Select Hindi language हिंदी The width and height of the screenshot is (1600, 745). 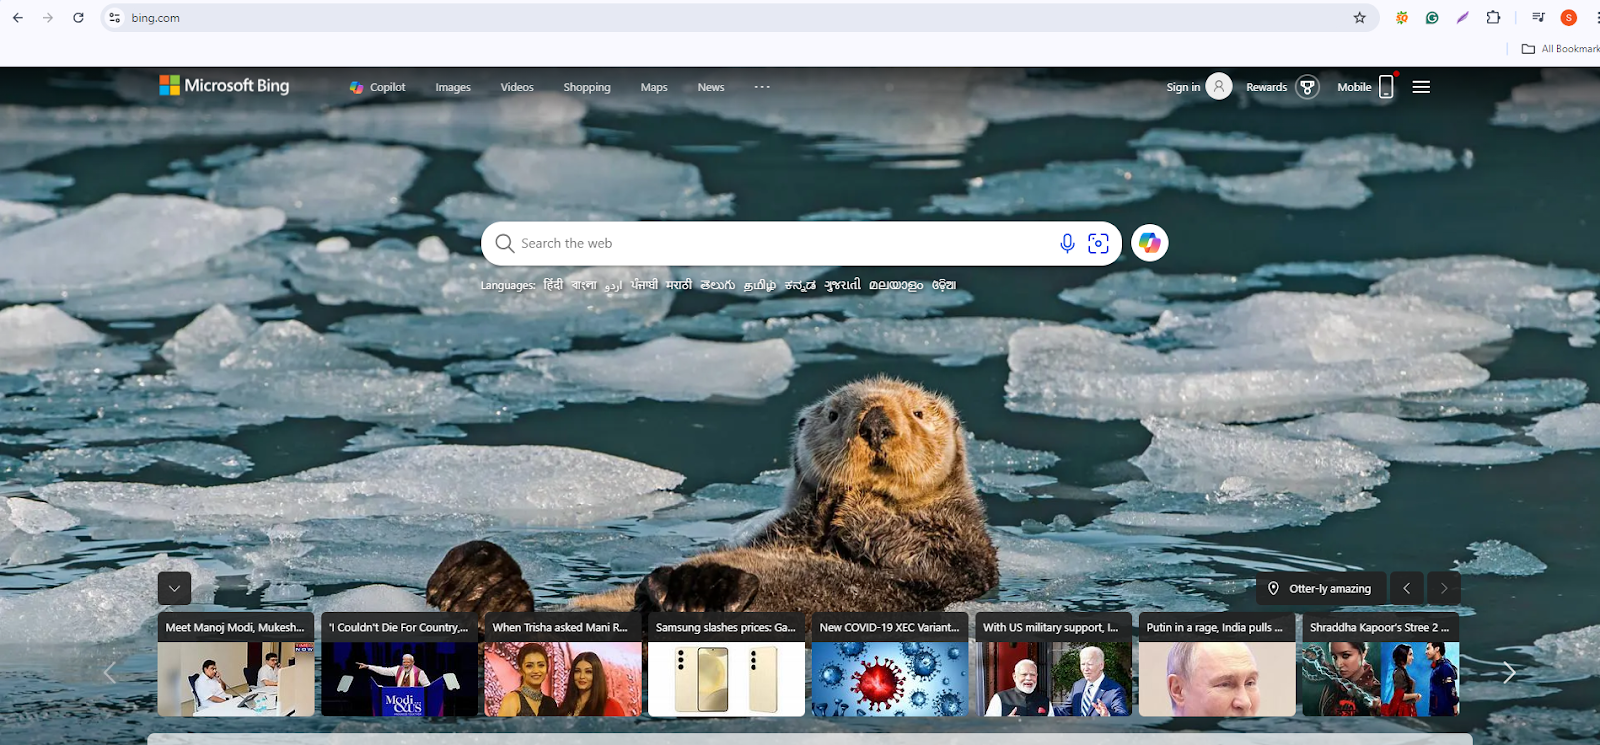553,285
